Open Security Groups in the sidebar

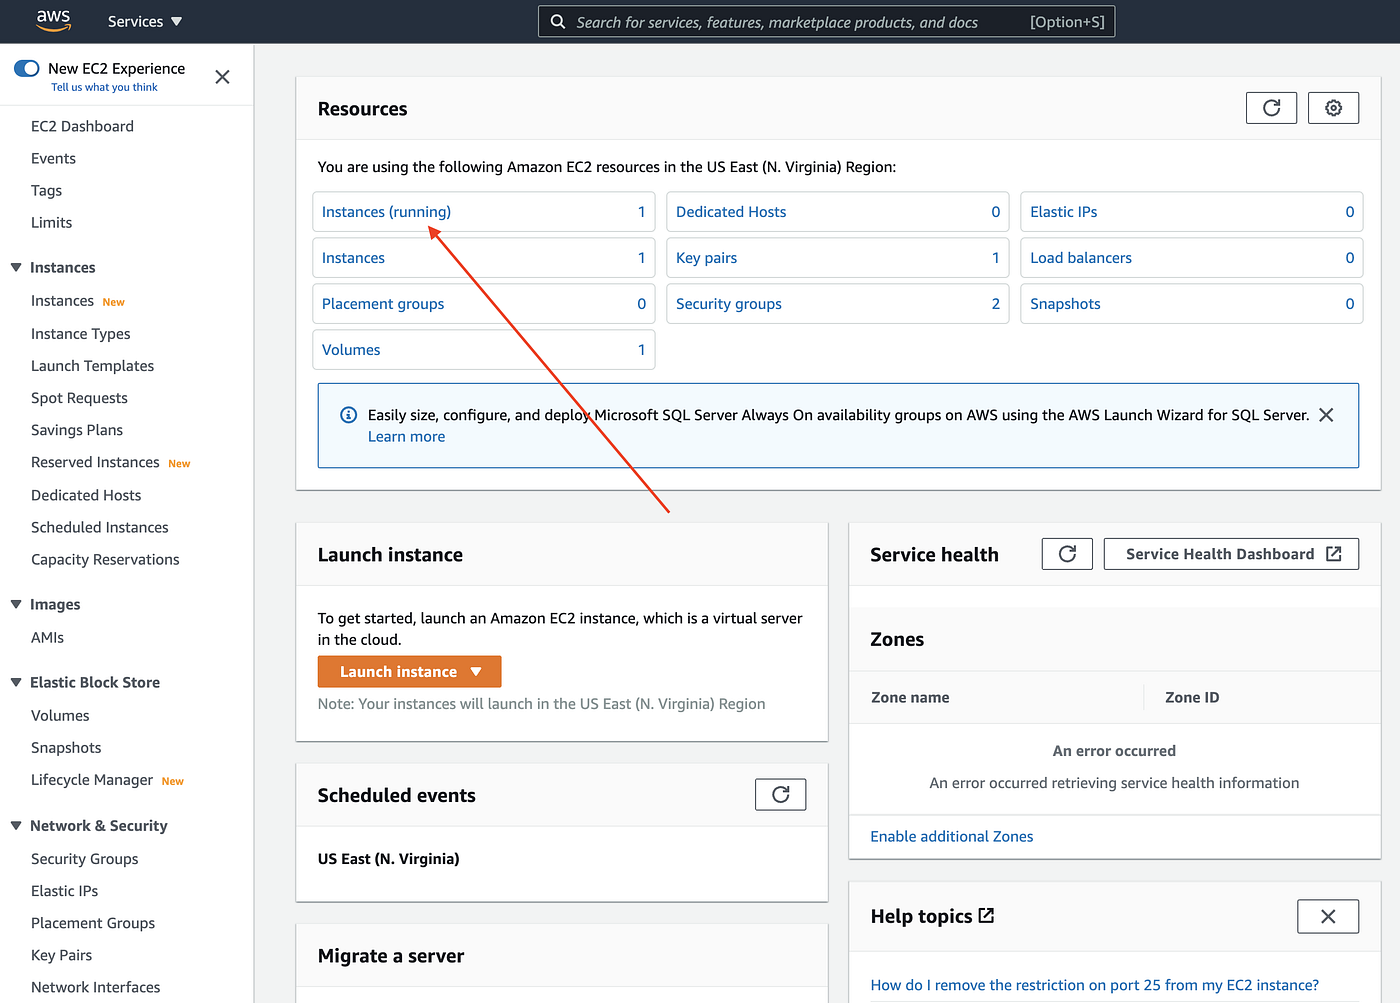click(84, 859)
